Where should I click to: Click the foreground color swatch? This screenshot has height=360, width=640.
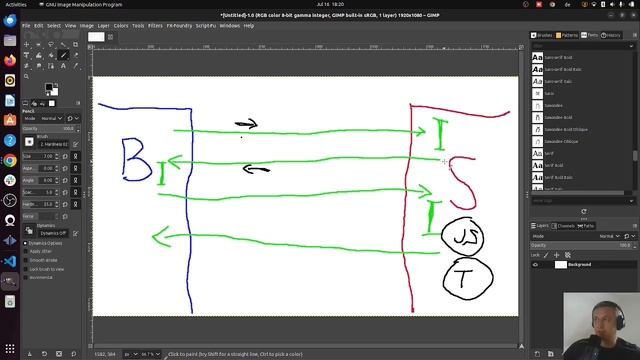(x=49, y=87)
